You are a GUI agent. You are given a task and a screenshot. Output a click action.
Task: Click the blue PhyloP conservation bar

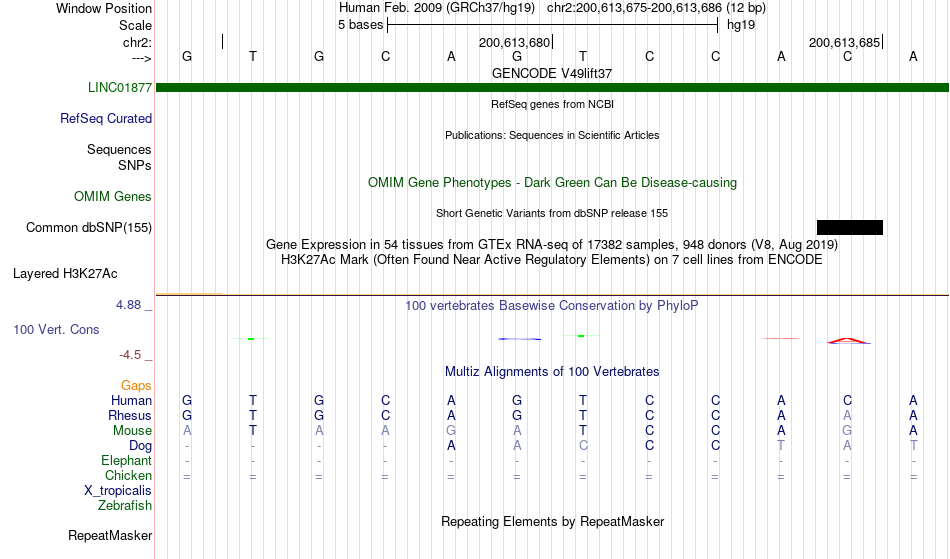519,339
